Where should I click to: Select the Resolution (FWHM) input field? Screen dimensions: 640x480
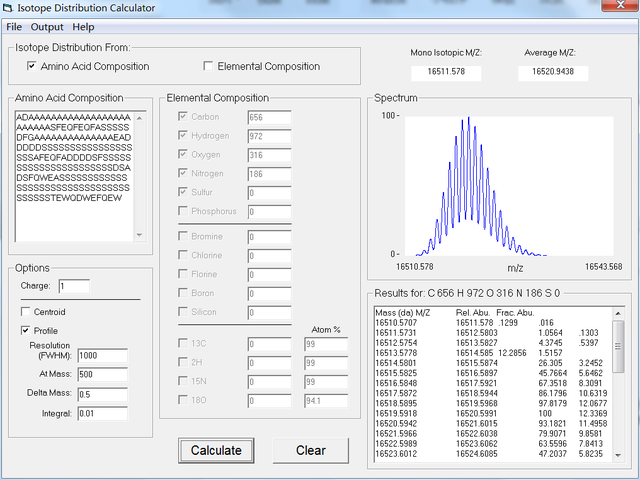pos(102,356)
